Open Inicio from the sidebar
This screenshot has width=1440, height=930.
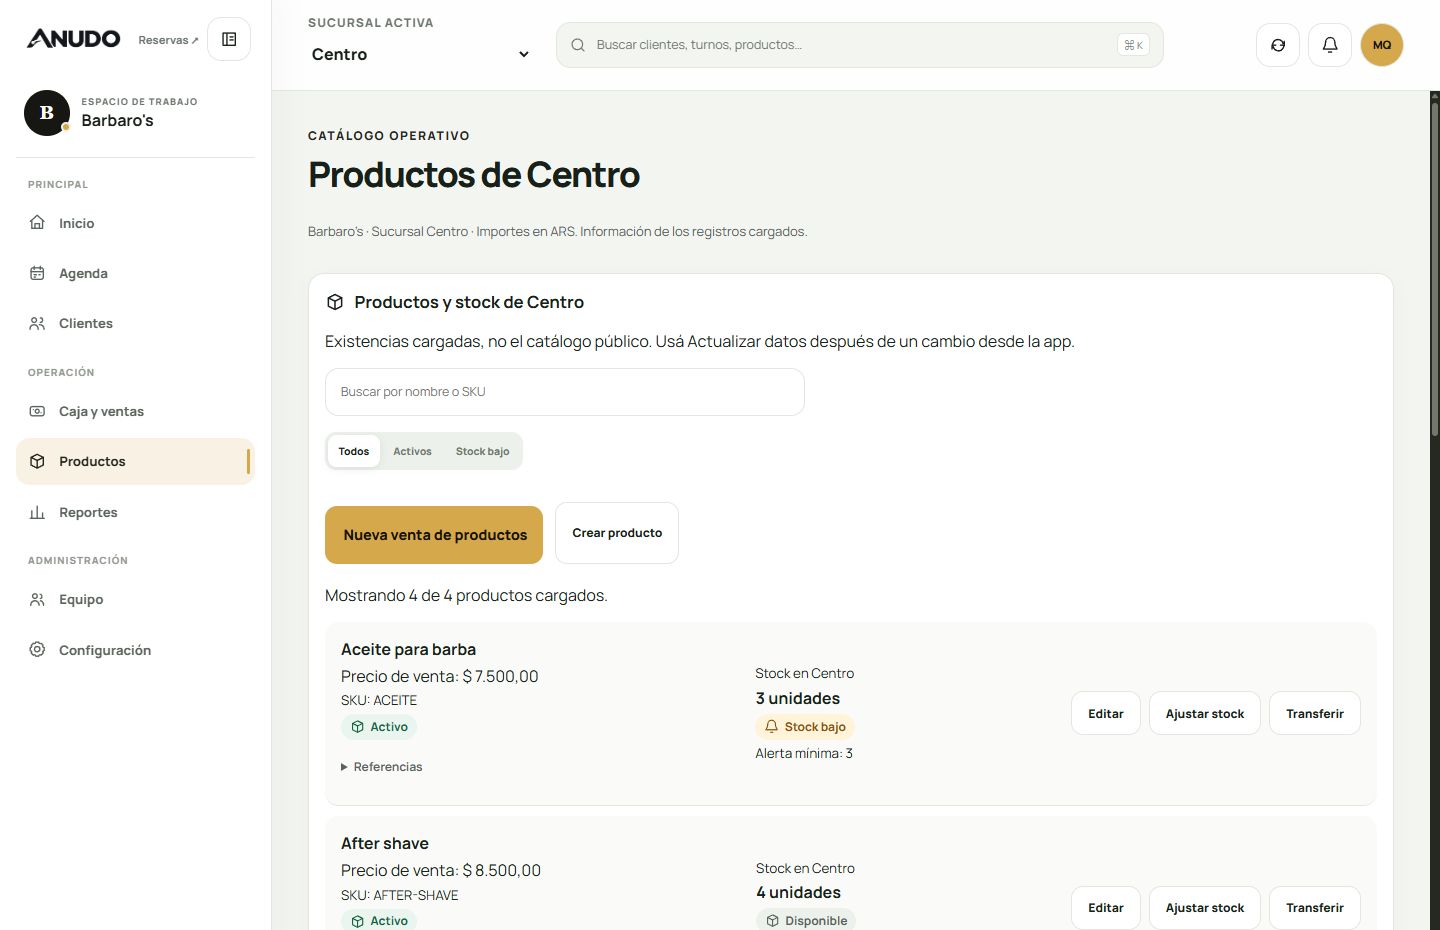(135, 223)
